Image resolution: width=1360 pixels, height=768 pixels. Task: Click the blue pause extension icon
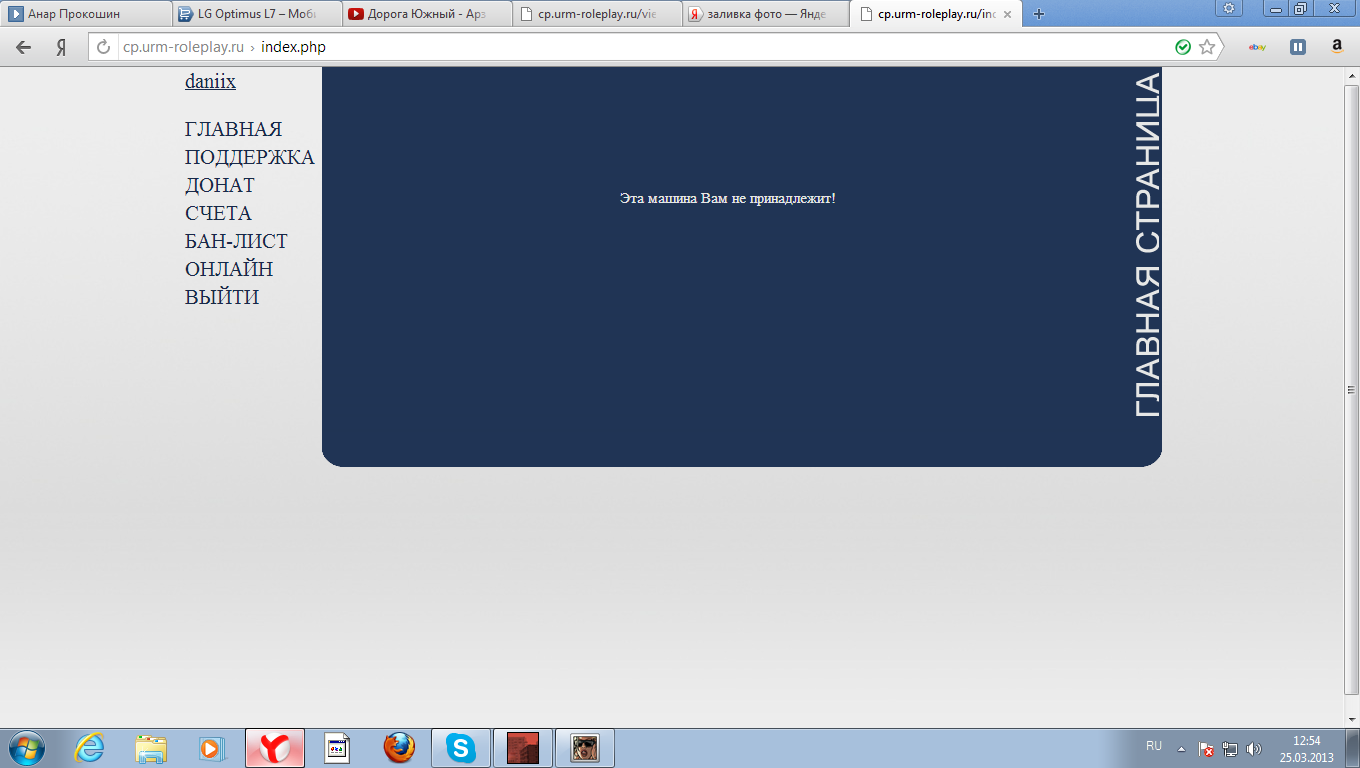(x=1298, y=47)
